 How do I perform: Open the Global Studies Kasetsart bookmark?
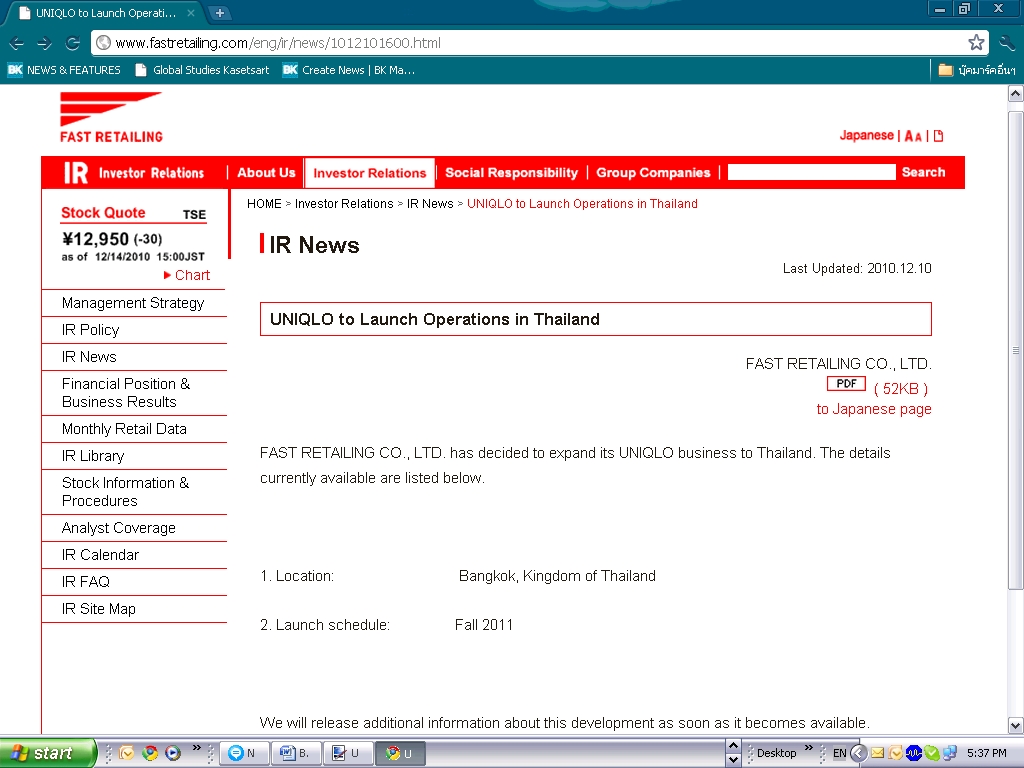pyautogui.click(x=203, y=70)
